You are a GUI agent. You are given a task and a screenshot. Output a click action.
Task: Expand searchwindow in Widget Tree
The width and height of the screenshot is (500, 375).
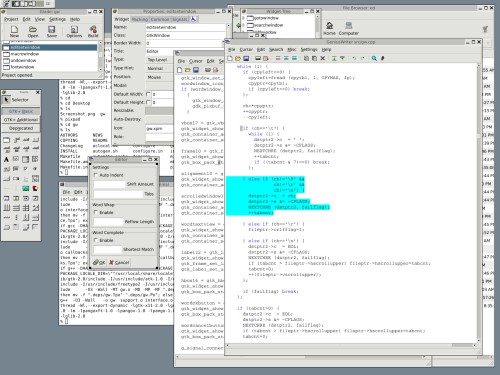[x=243, y=25]
